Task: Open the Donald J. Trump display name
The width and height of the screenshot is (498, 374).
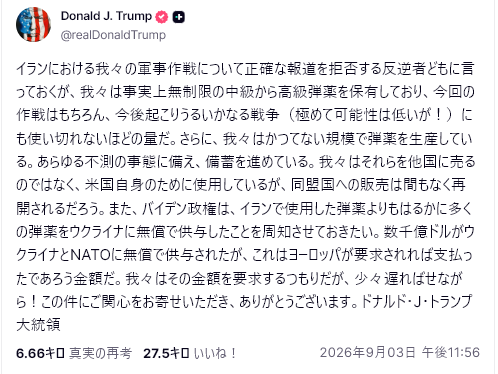Action: (106, 16)
